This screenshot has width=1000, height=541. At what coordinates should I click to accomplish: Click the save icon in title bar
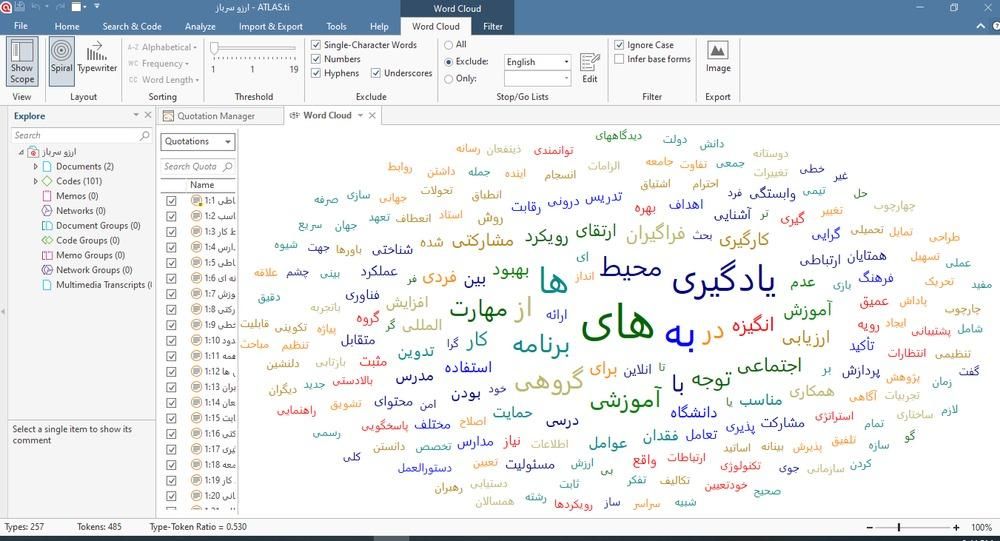coord(19,7)
